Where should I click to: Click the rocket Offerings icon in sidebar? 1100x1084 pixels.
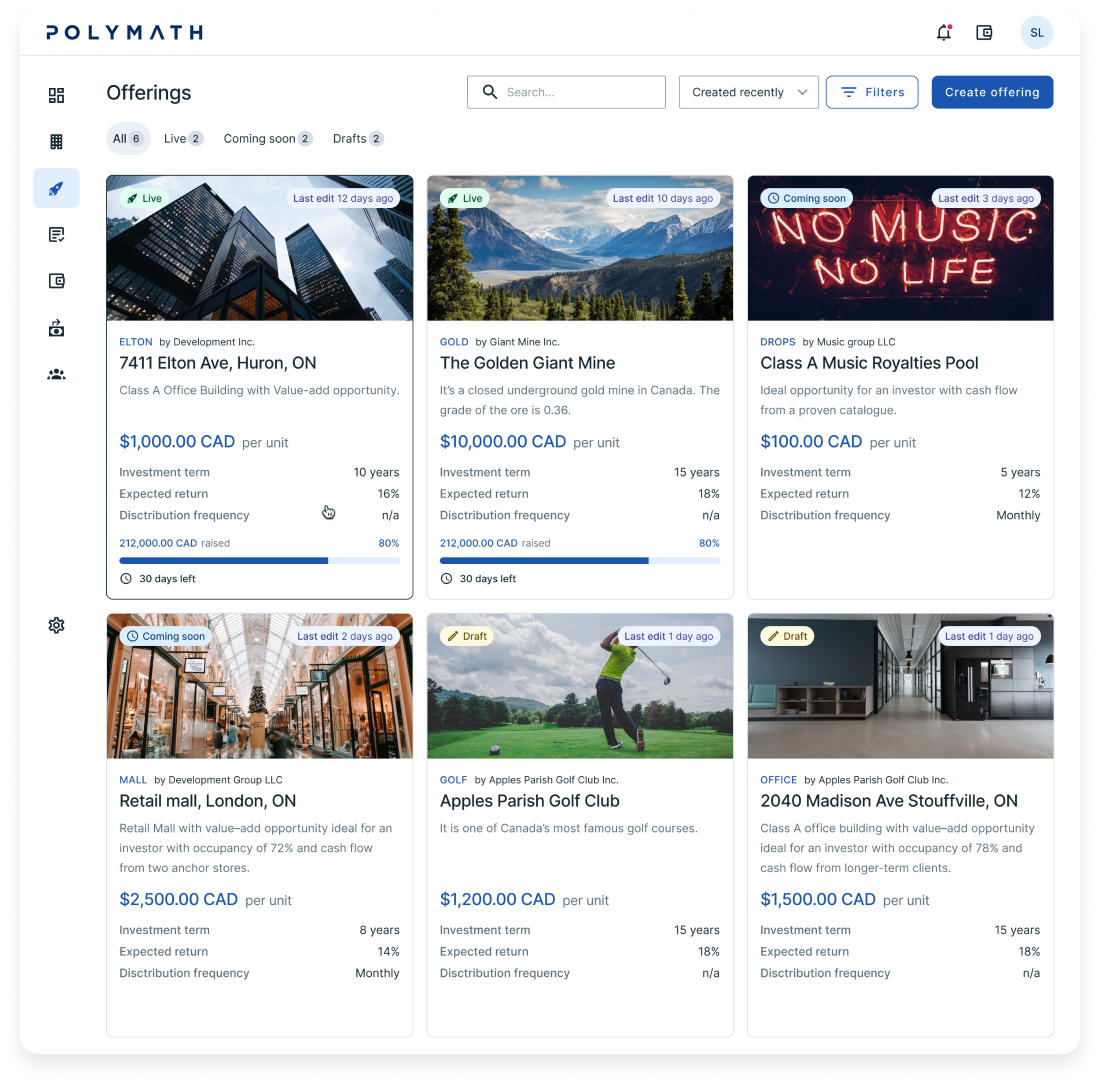coord(56,188)
